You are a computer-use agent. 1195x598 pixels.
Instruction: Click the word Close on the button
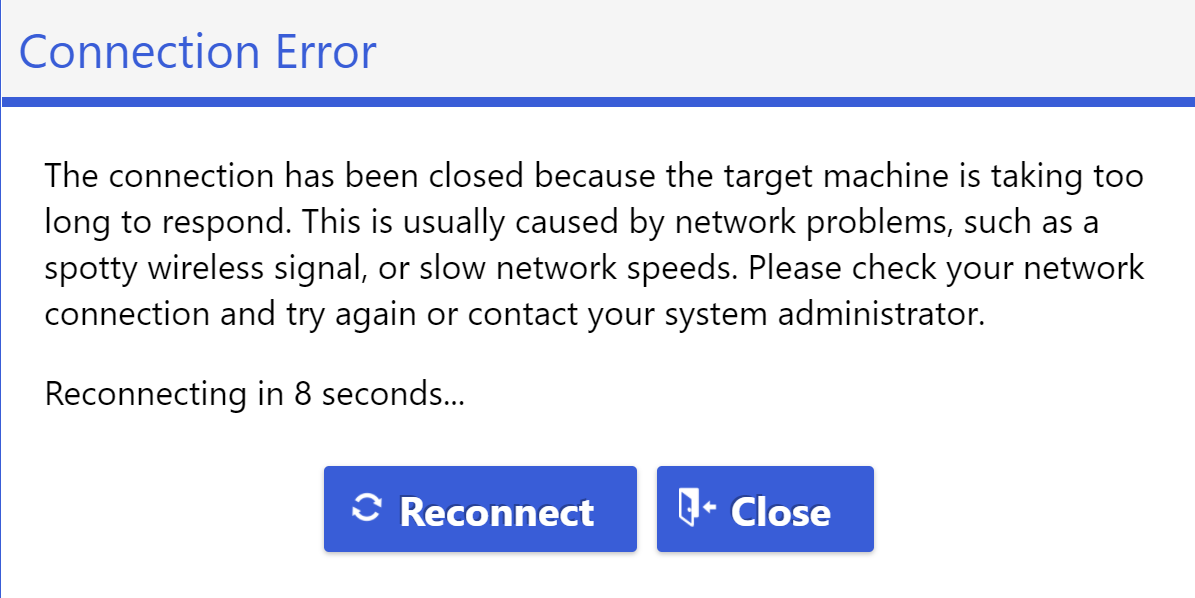point(780,511)
